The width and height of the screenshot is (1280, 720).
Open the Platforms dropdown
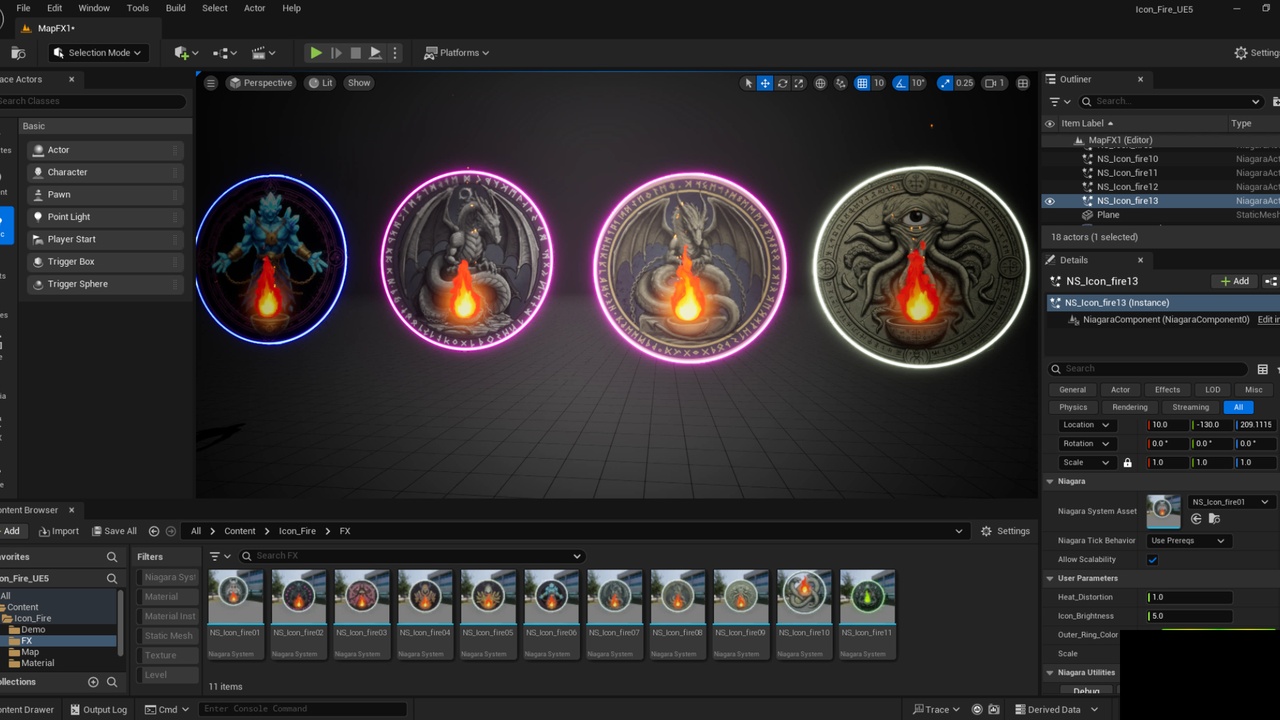(457, 53)
